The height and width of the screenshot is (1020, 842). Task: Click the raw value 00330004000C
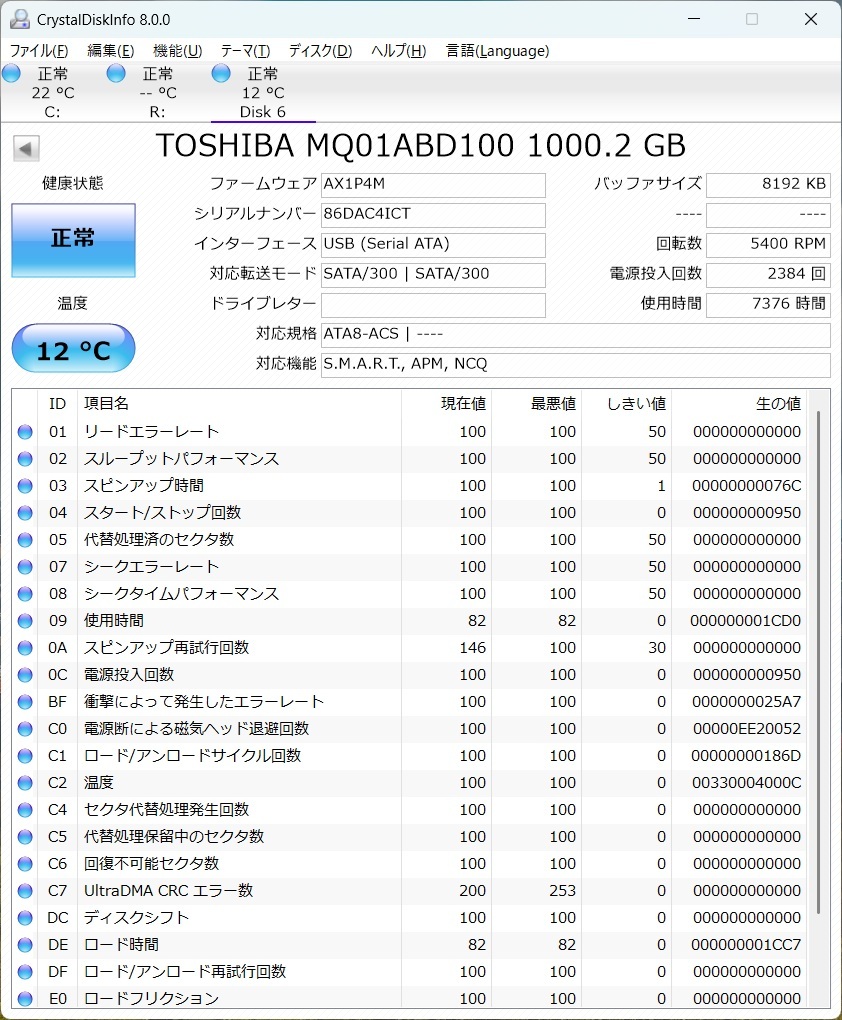[746, 783]
